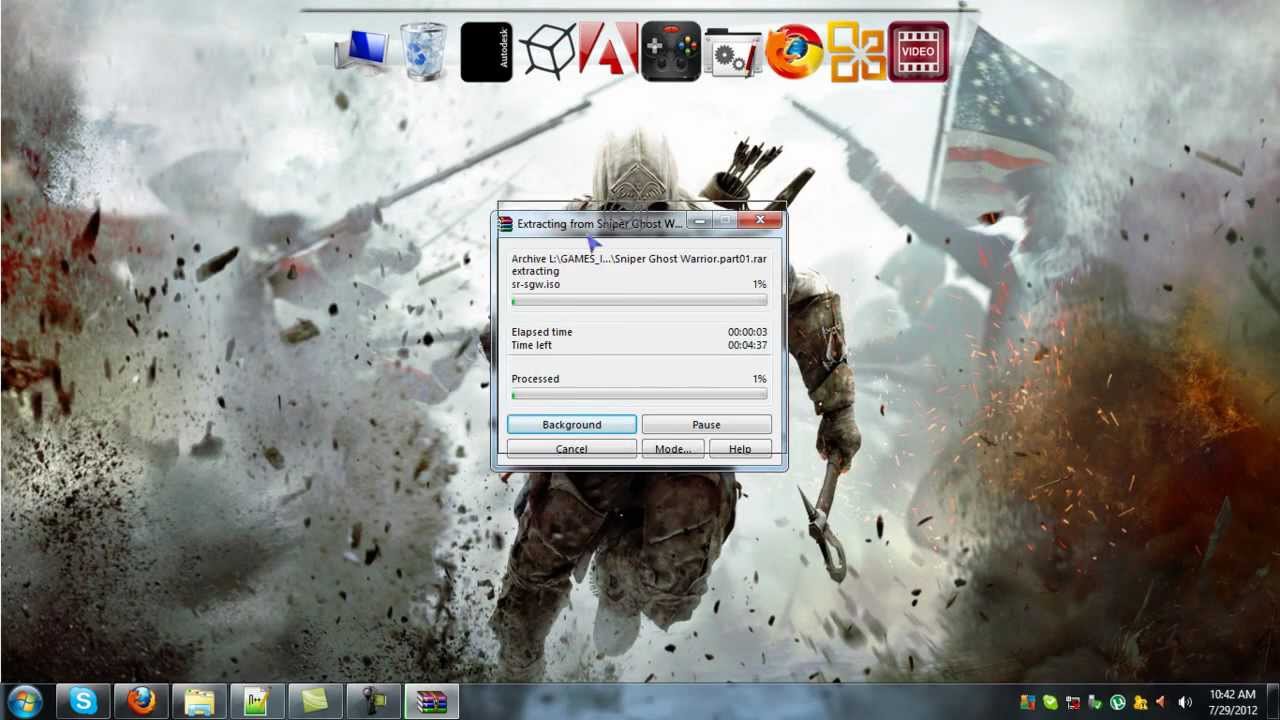This screenshot has width=1280, height=720.
Task: Click the sr-sgw.iso file name
Action: (536, 284)
